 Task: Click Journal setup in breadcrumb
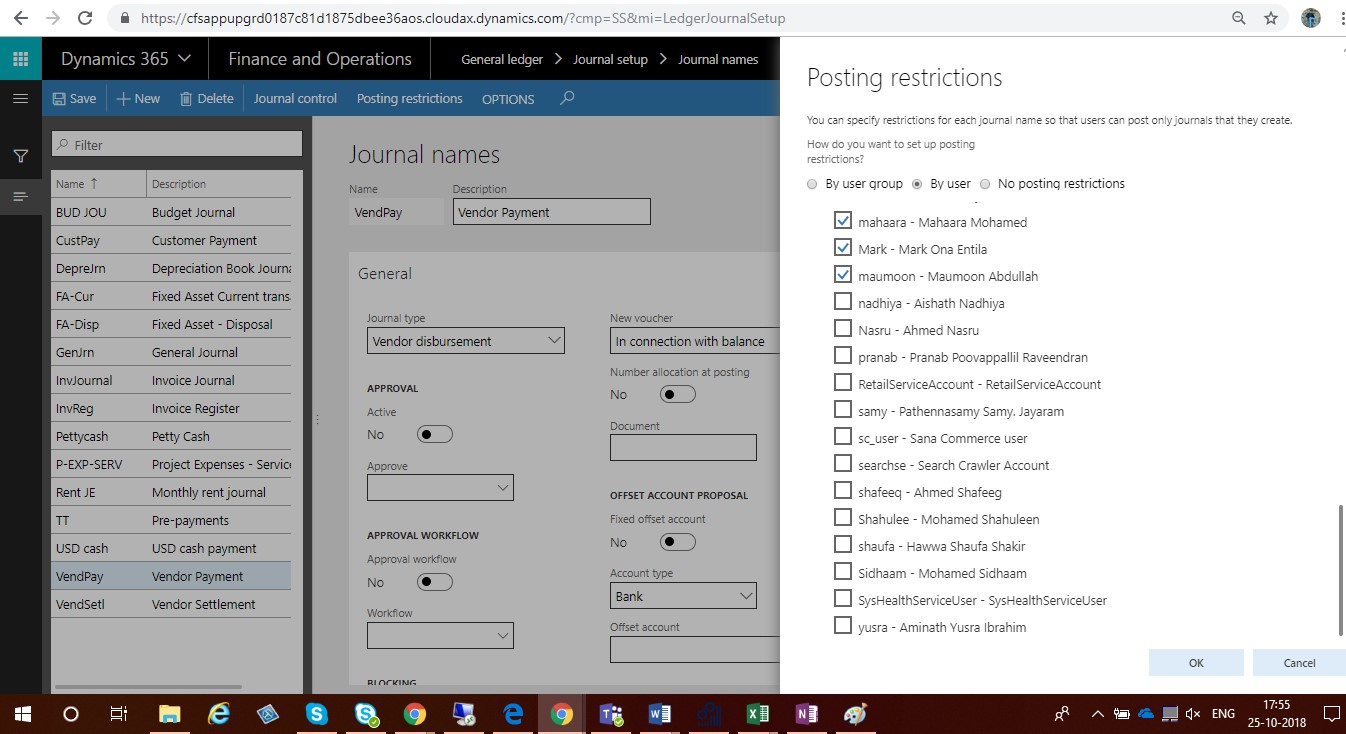pyautogui.click(x=610, y=59)
